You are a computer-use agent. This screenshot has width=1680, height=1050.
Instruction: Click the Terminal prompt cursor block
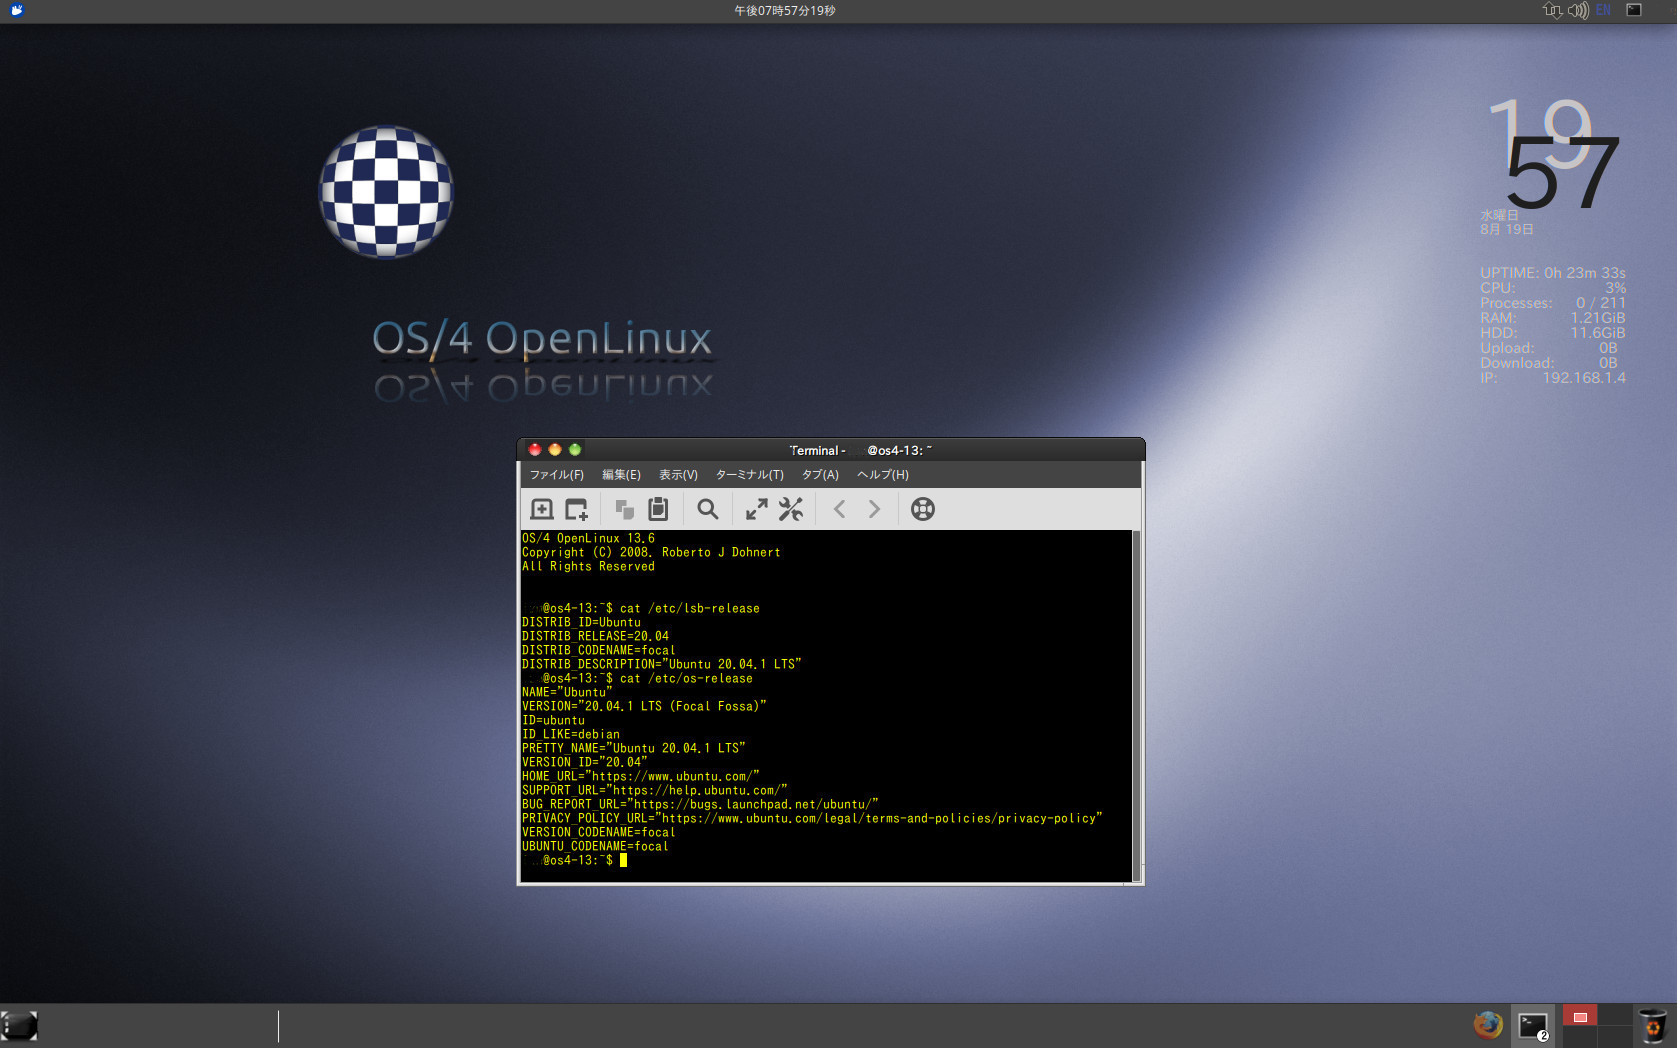[624, 861]
